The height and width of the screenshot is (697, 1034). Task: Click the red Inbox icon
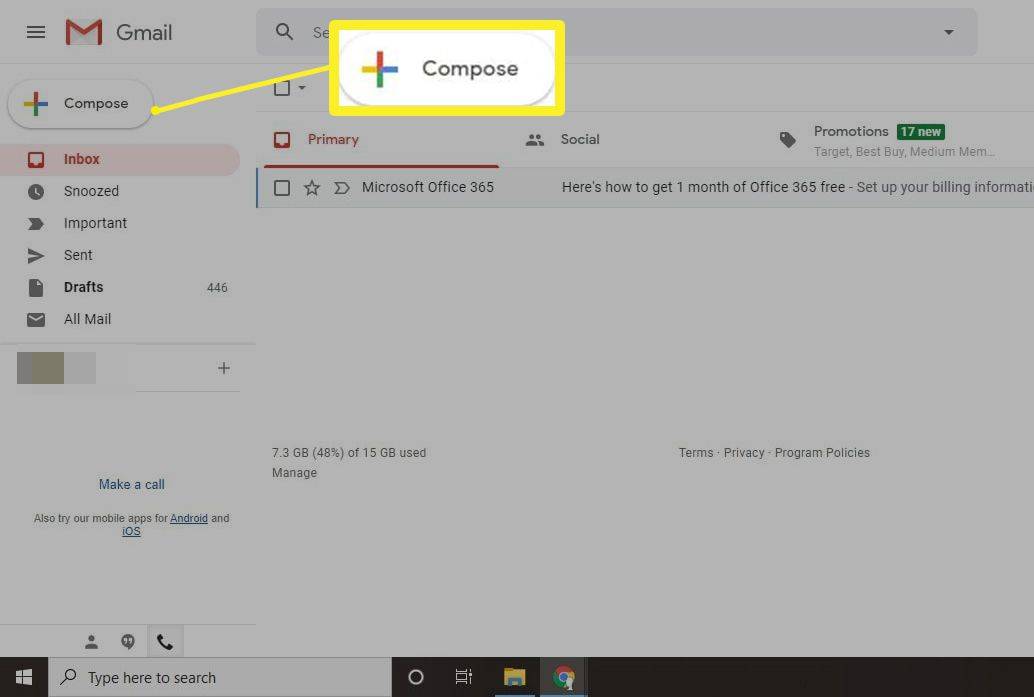36,160
